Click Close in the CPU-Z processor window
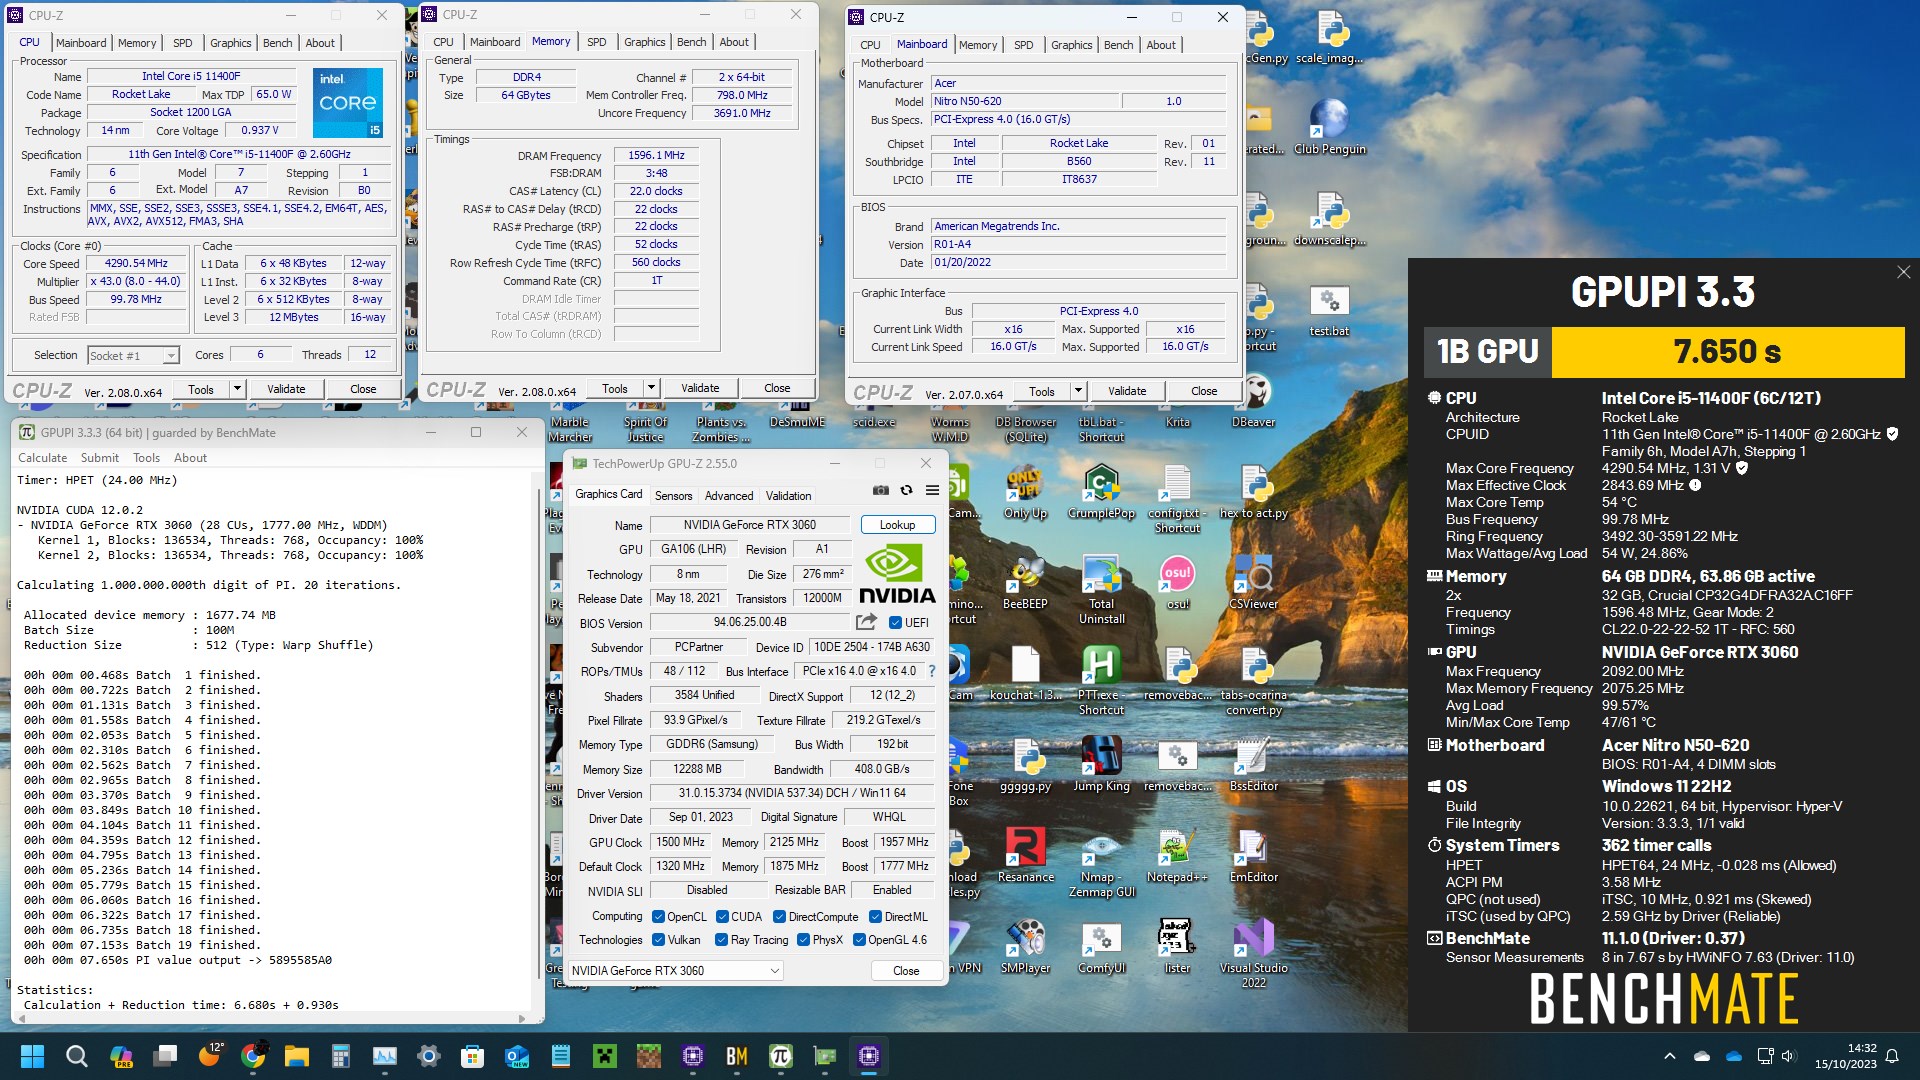1920x1080 pixels. 363,389
